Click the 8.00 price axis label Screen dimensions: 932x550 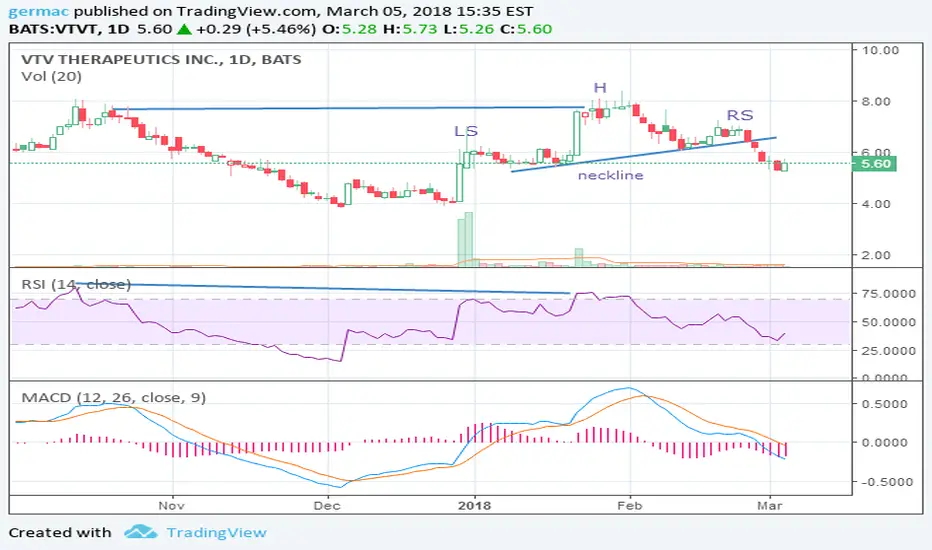point(877,102)
